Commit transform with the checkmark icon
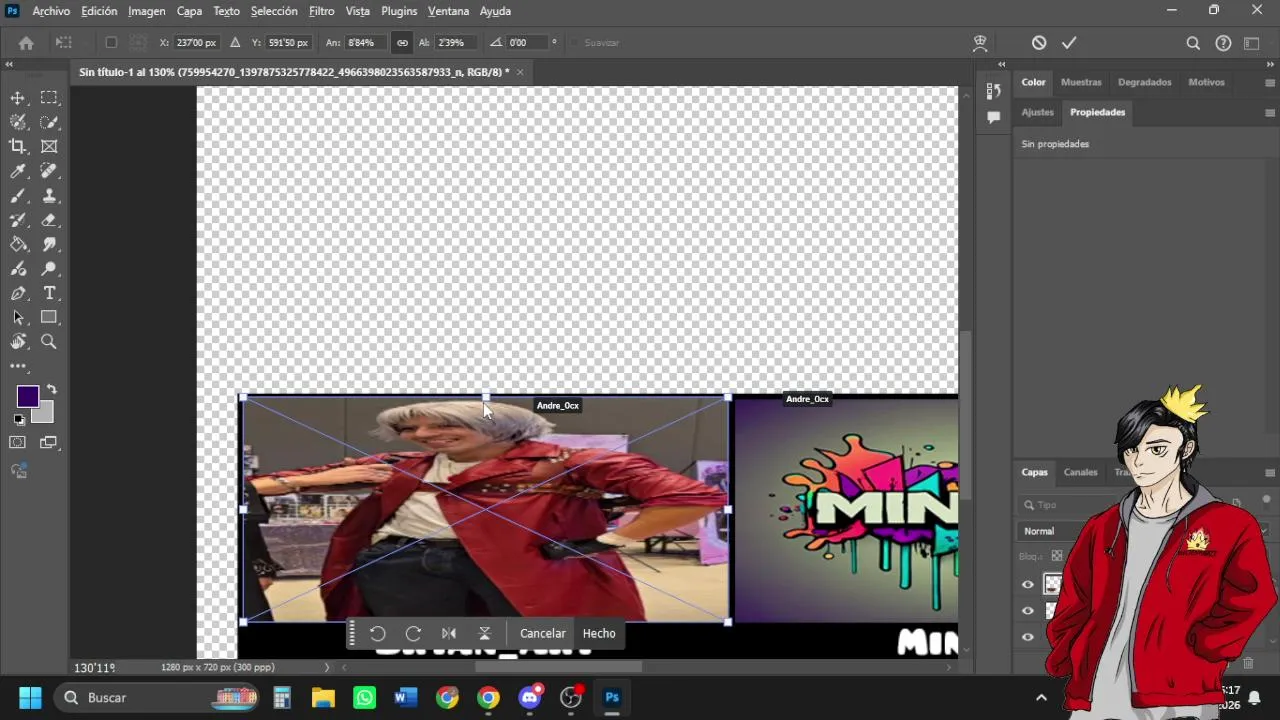1280x720 pixels. click(1069, 43)
